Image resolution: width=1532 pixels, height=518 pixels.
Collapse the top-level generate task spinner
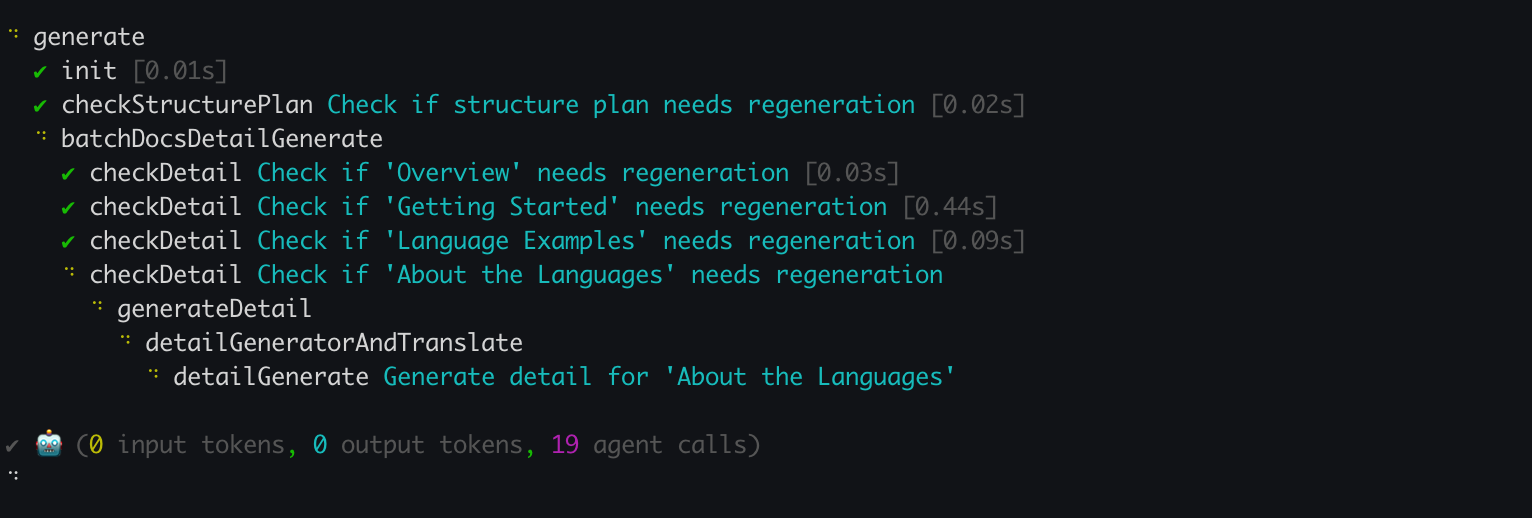(x=13, y=35)
